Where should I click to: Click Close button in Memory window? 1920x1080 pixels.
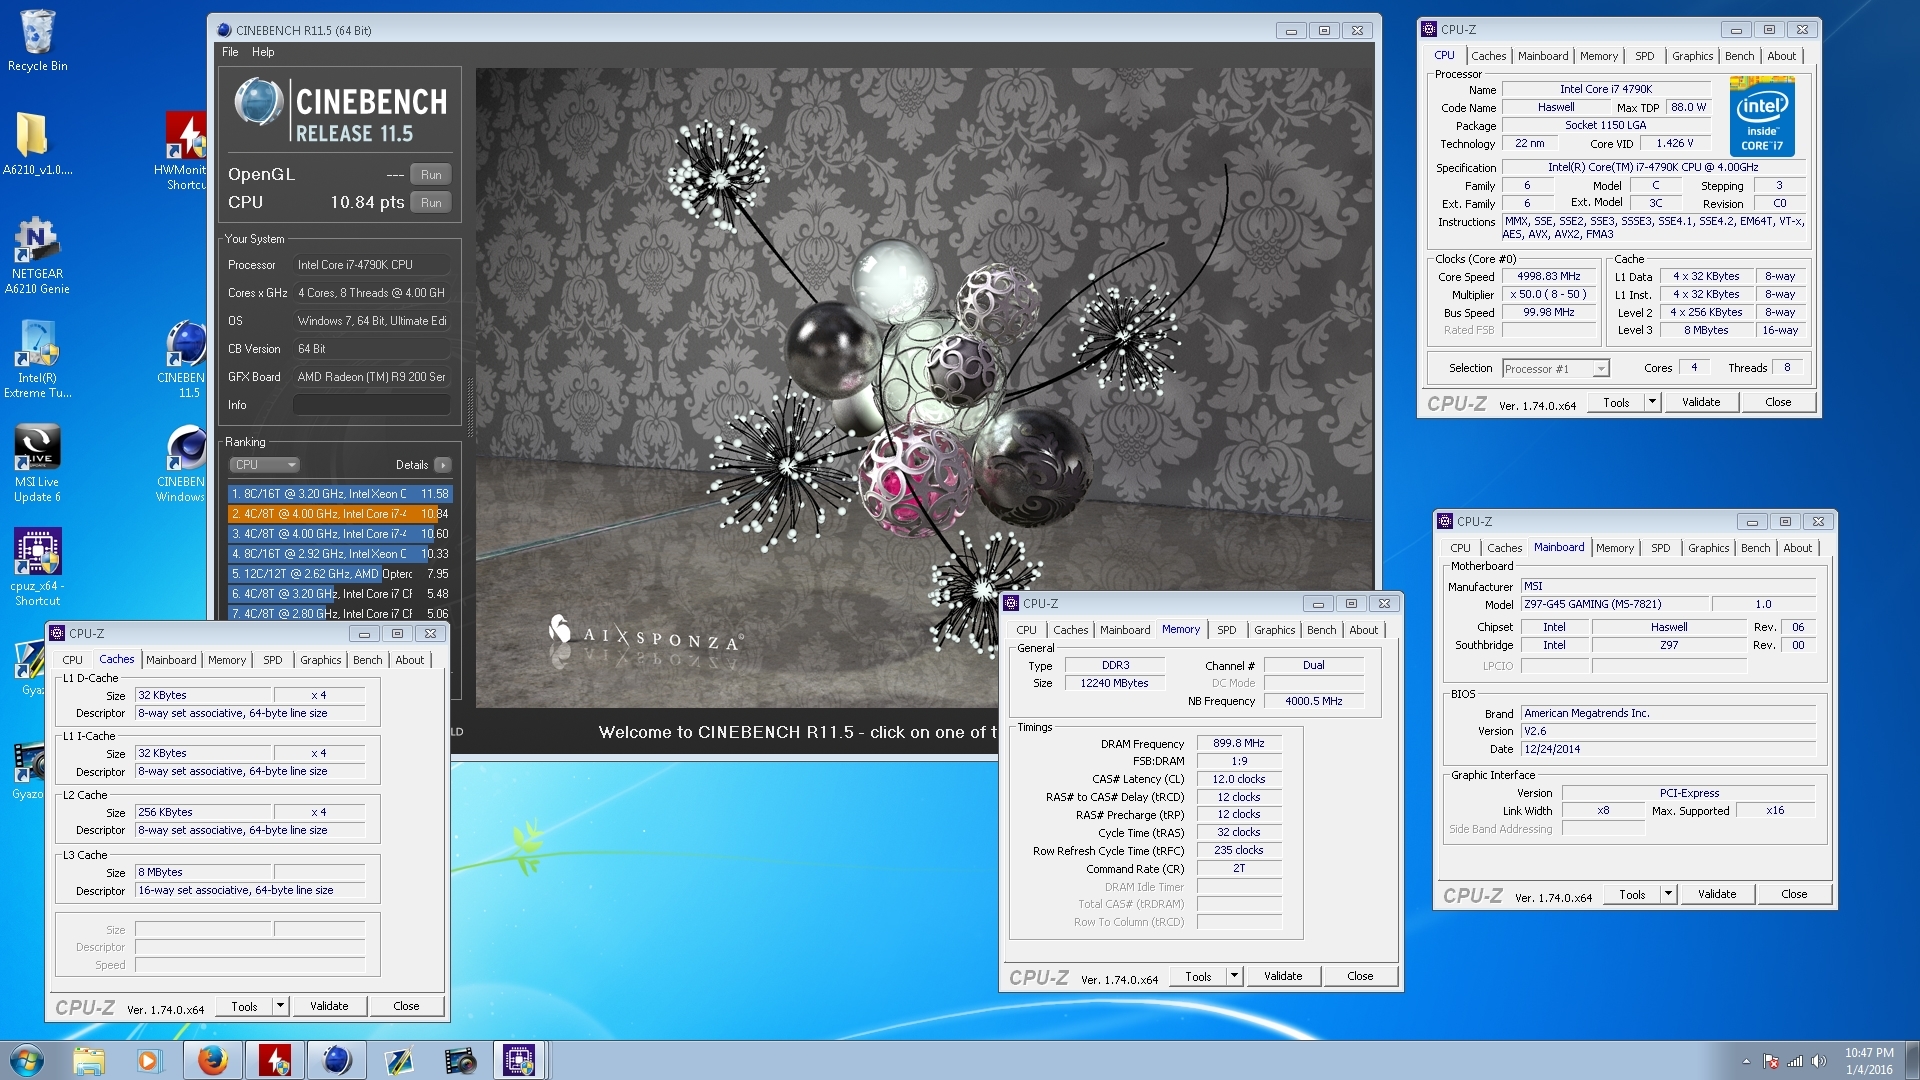coord(1360,976)
